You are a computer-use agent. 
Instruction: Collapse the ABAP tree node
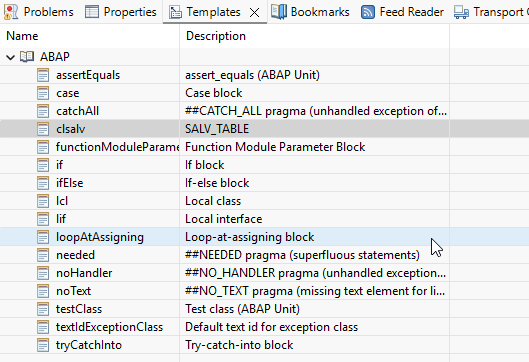coord(10,57)
